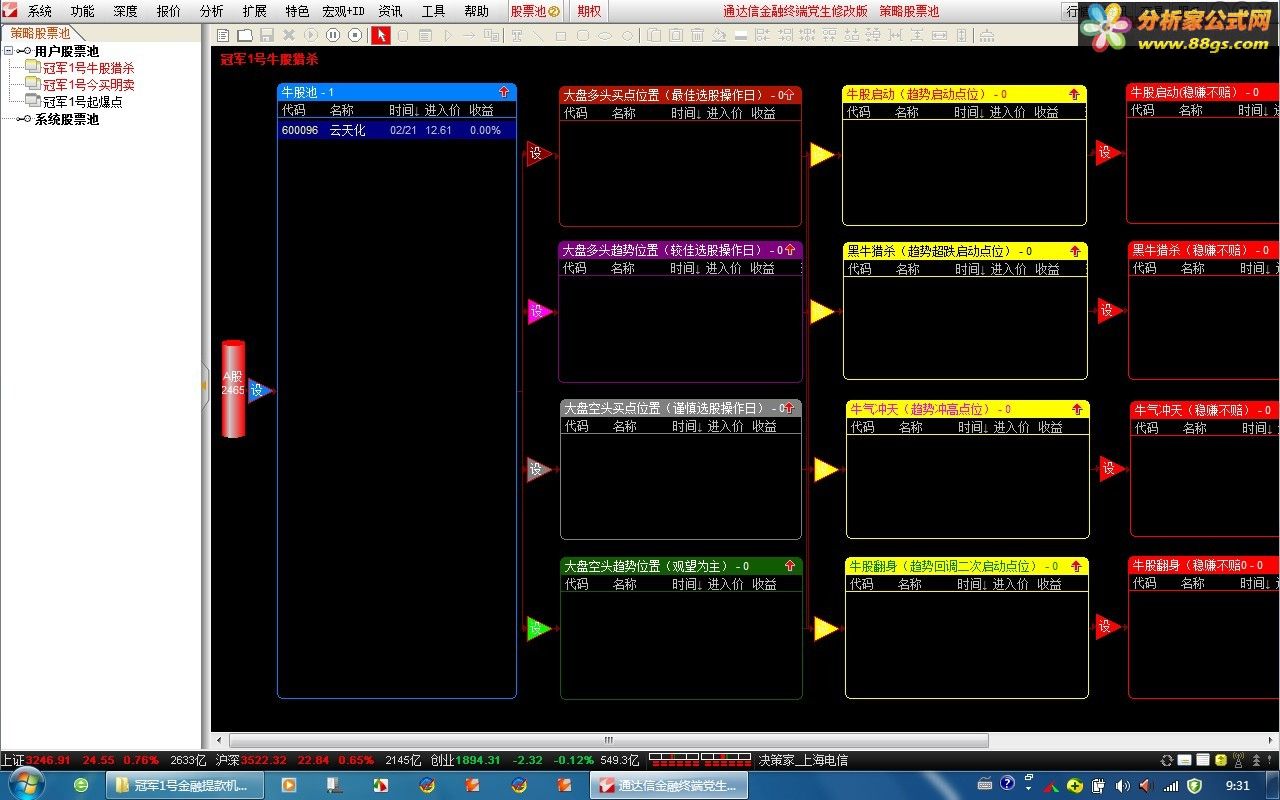Viewport: 1280px width, 800px height.
Task: Click the new strategy document icon
Action: (222, 35)
